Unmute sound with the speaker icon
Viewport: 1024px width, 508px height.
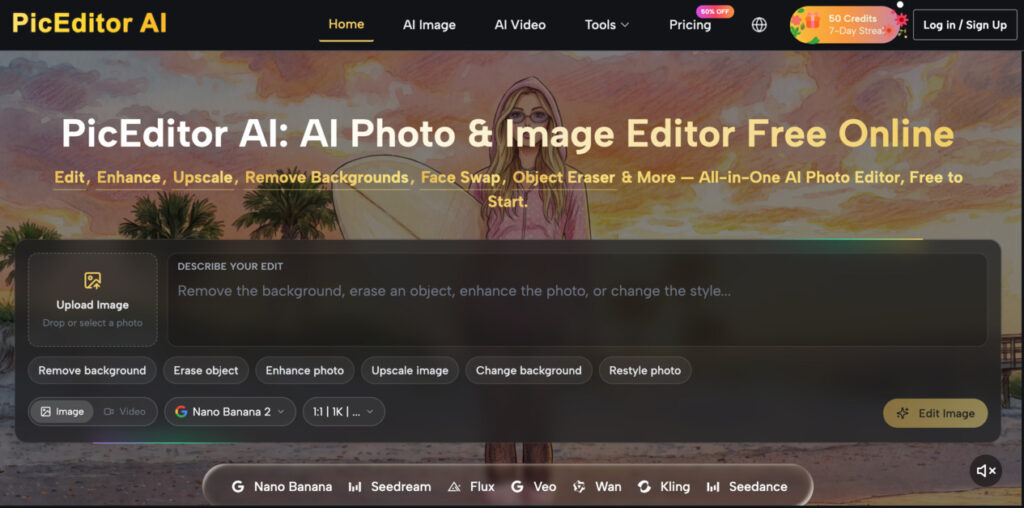pyautogui.click(x=985, y=471)
